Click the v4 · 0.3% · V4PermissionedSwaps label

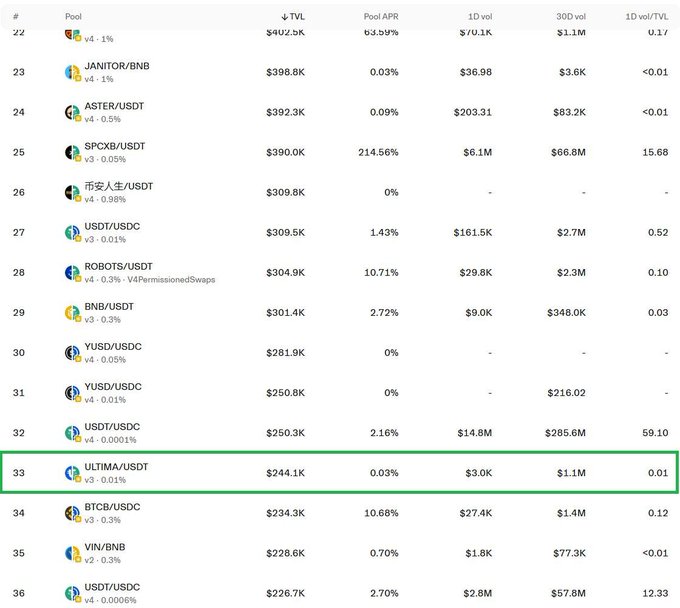click(x=150, y=280)
